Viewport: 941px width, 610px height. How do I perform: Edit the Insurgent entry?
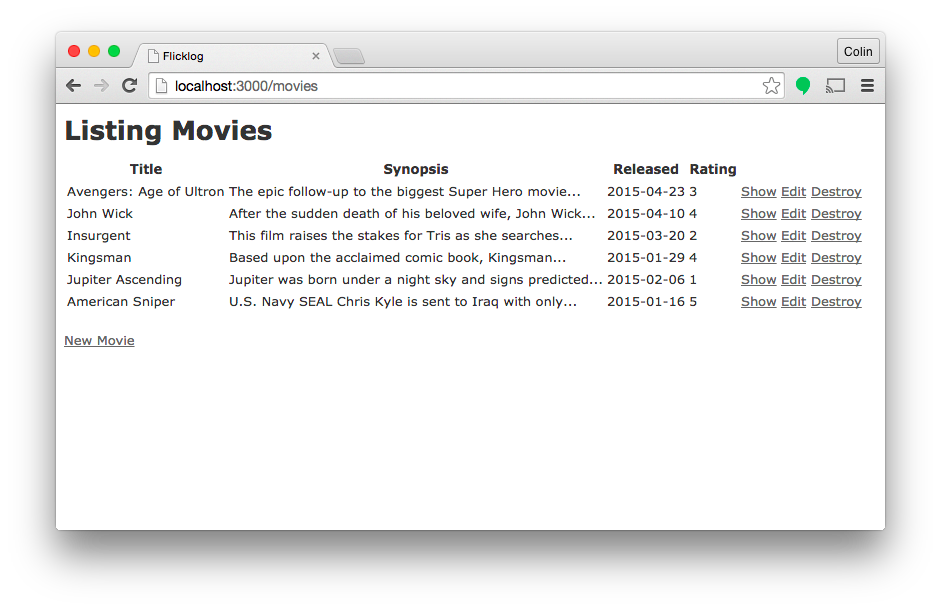(x=793, y=235)
